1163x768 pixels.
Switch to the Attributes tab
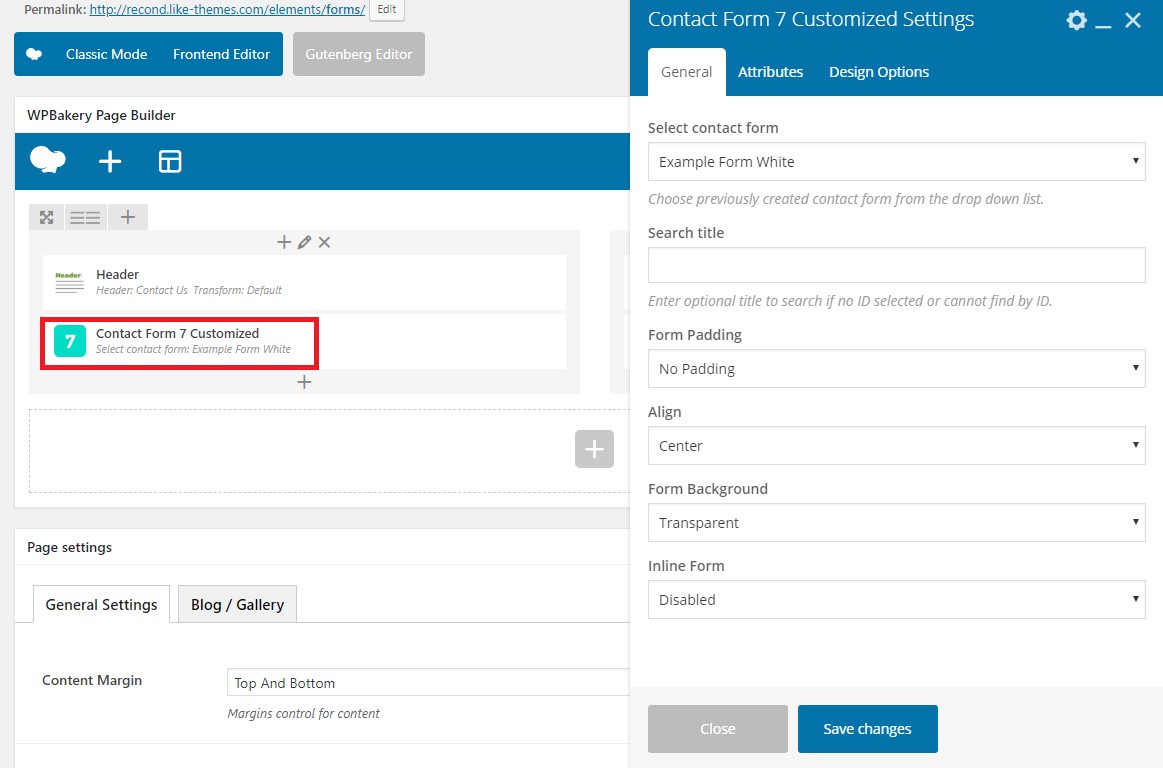click(x=771, y=72)
